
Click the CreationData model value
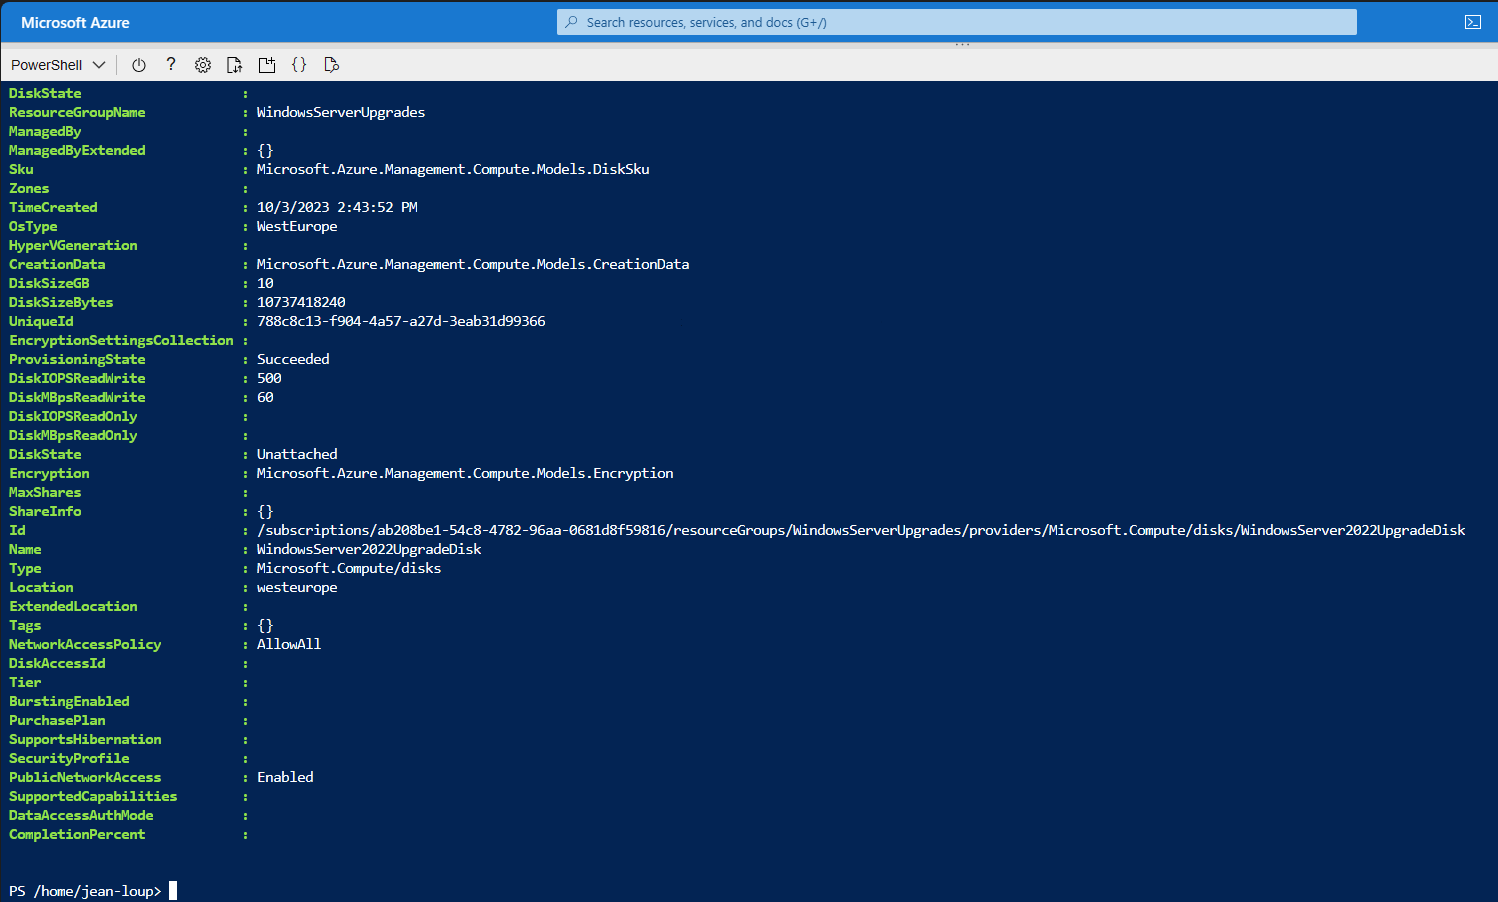[x=473, y=264]
